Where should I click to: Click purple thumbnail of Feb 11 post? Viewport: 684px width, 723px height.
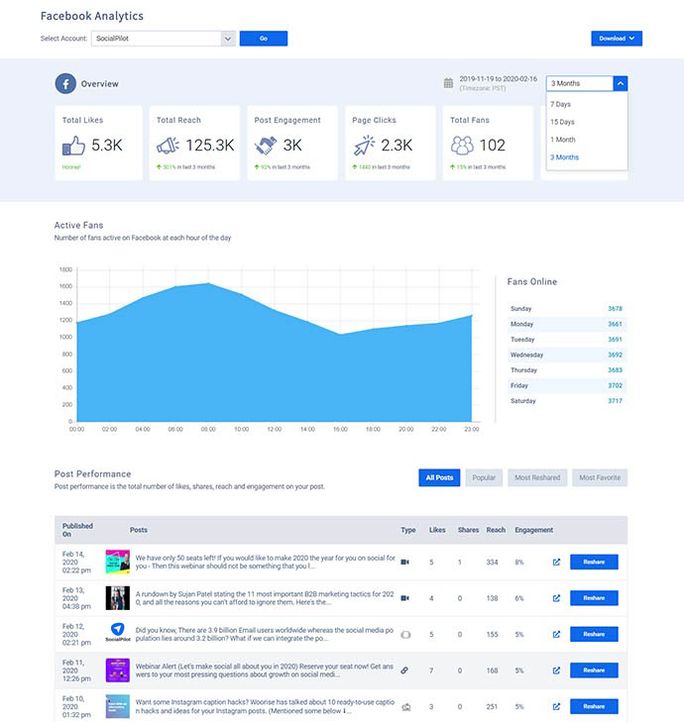118,670
